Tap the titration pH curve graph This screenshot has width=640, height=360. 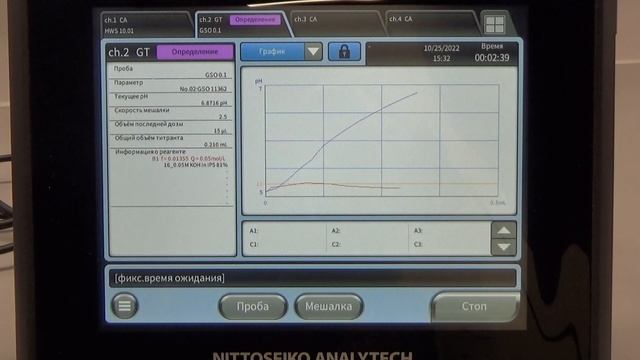click(x=380, y=141)
